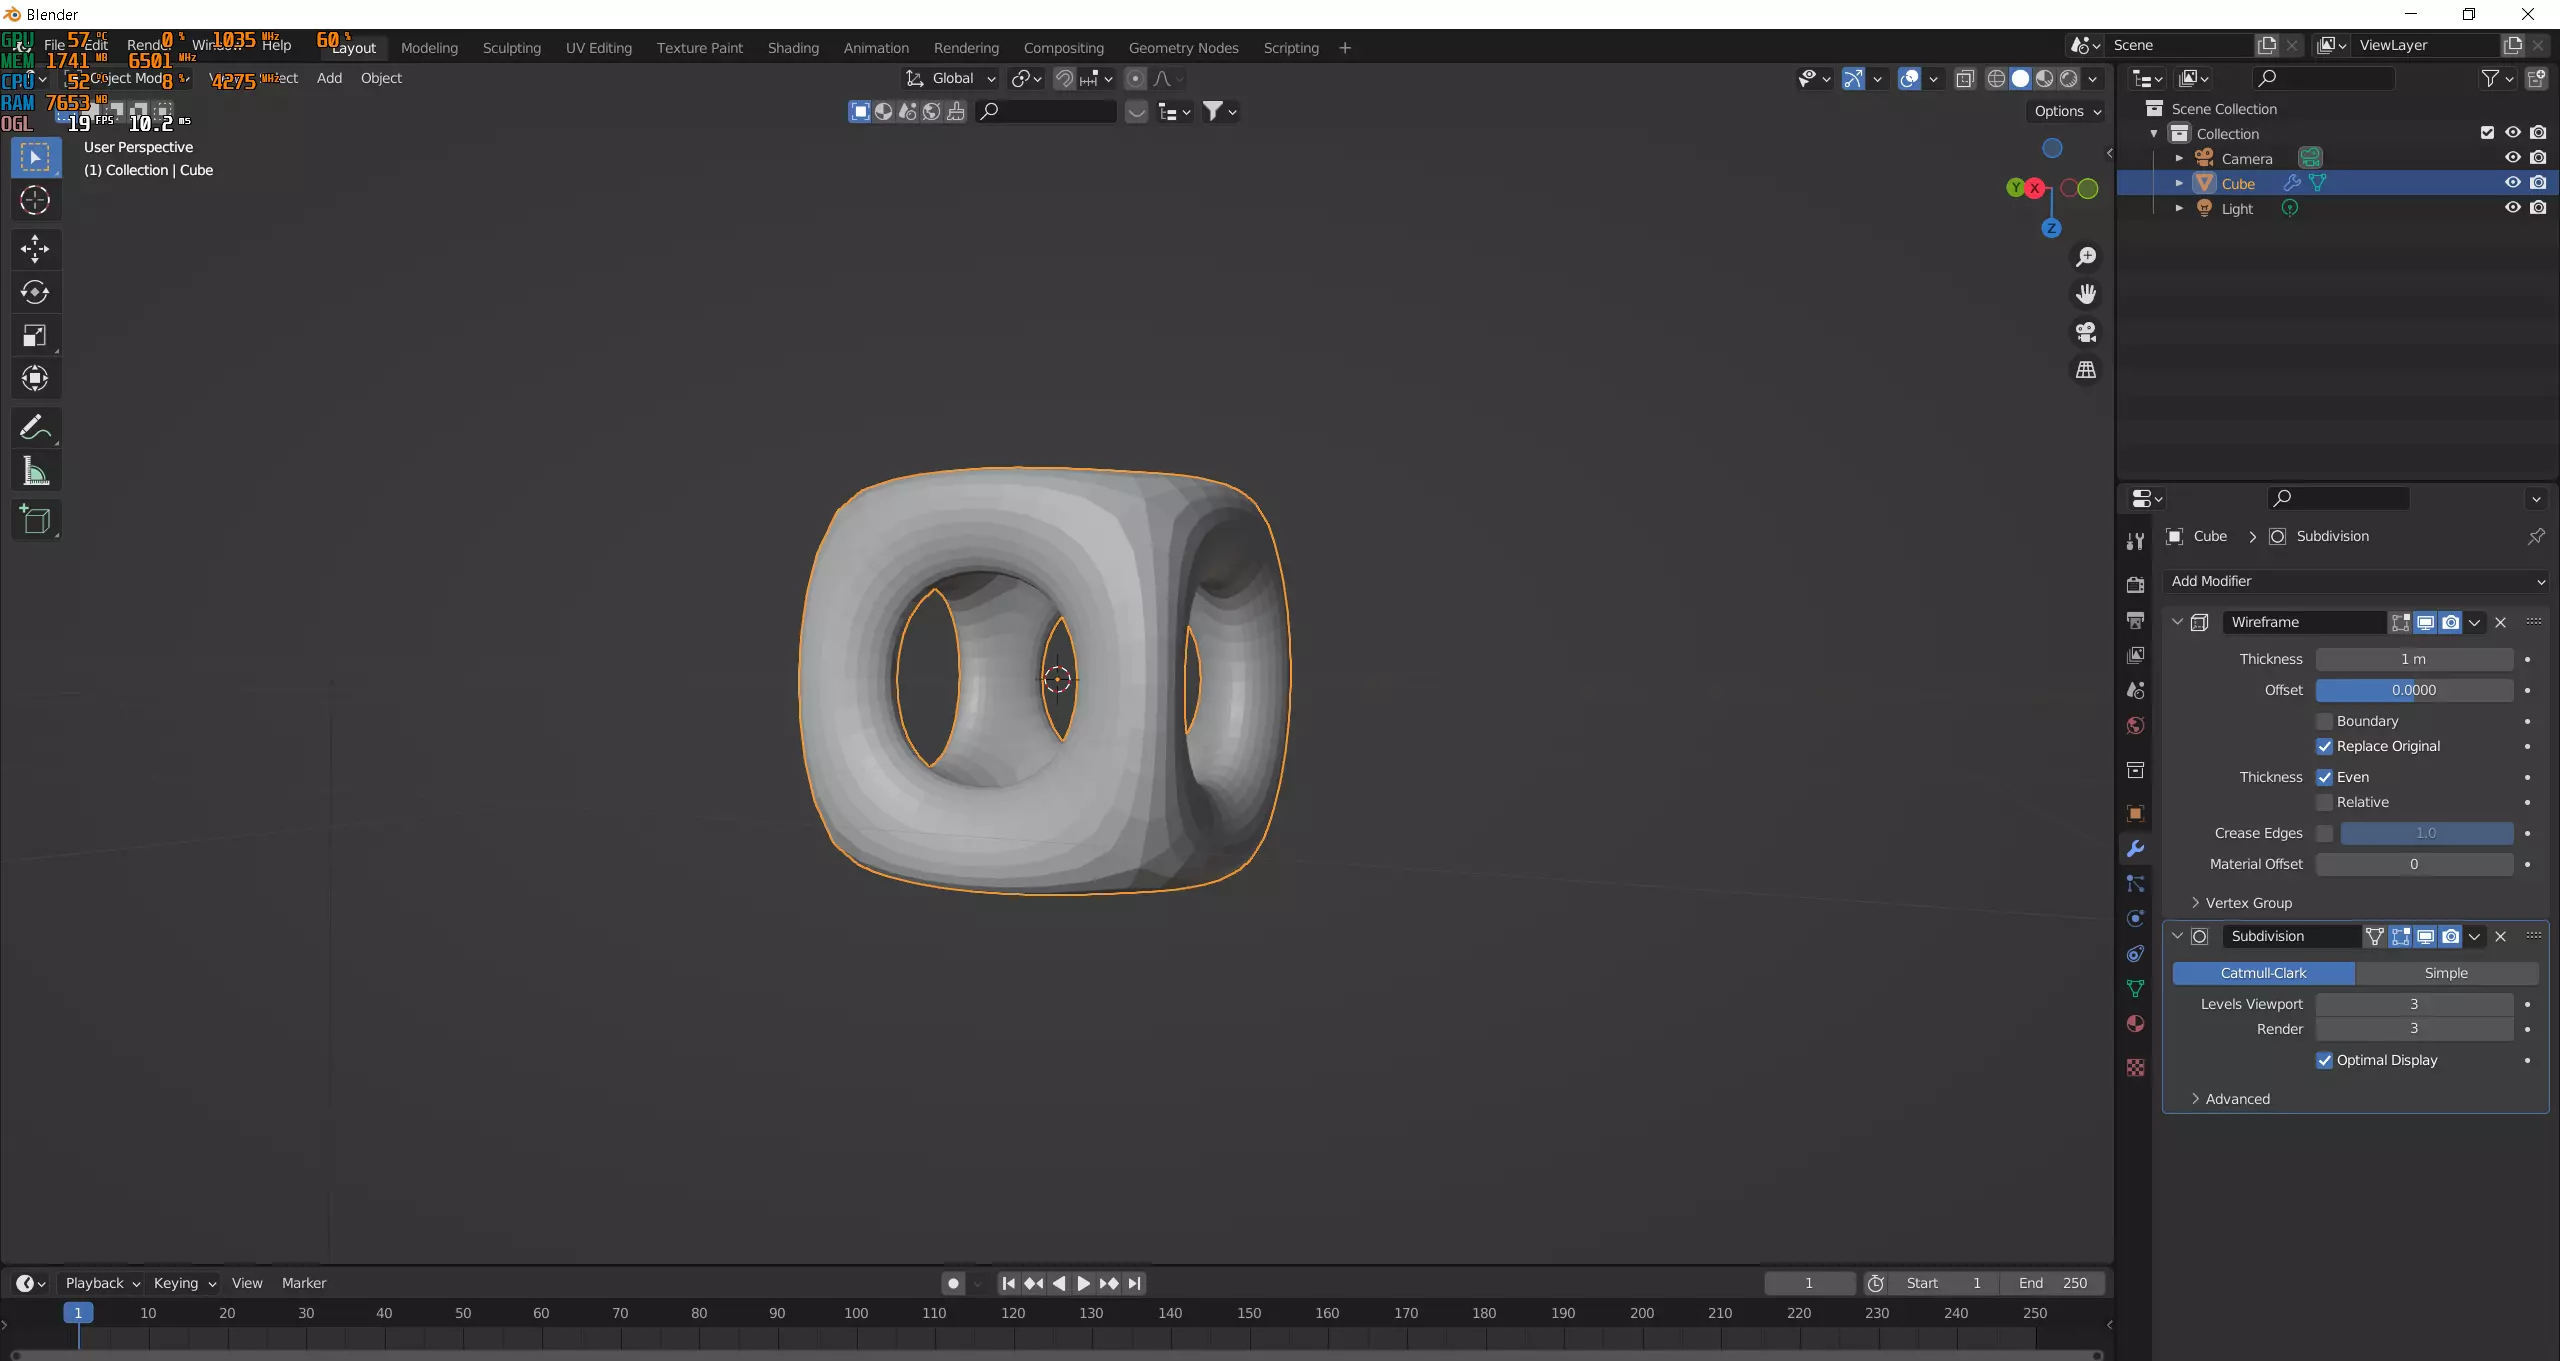The height and width of the screenshot is (1361, 2560).
Task: Open the Playback menu in timeline
Action: (102, 1283)
